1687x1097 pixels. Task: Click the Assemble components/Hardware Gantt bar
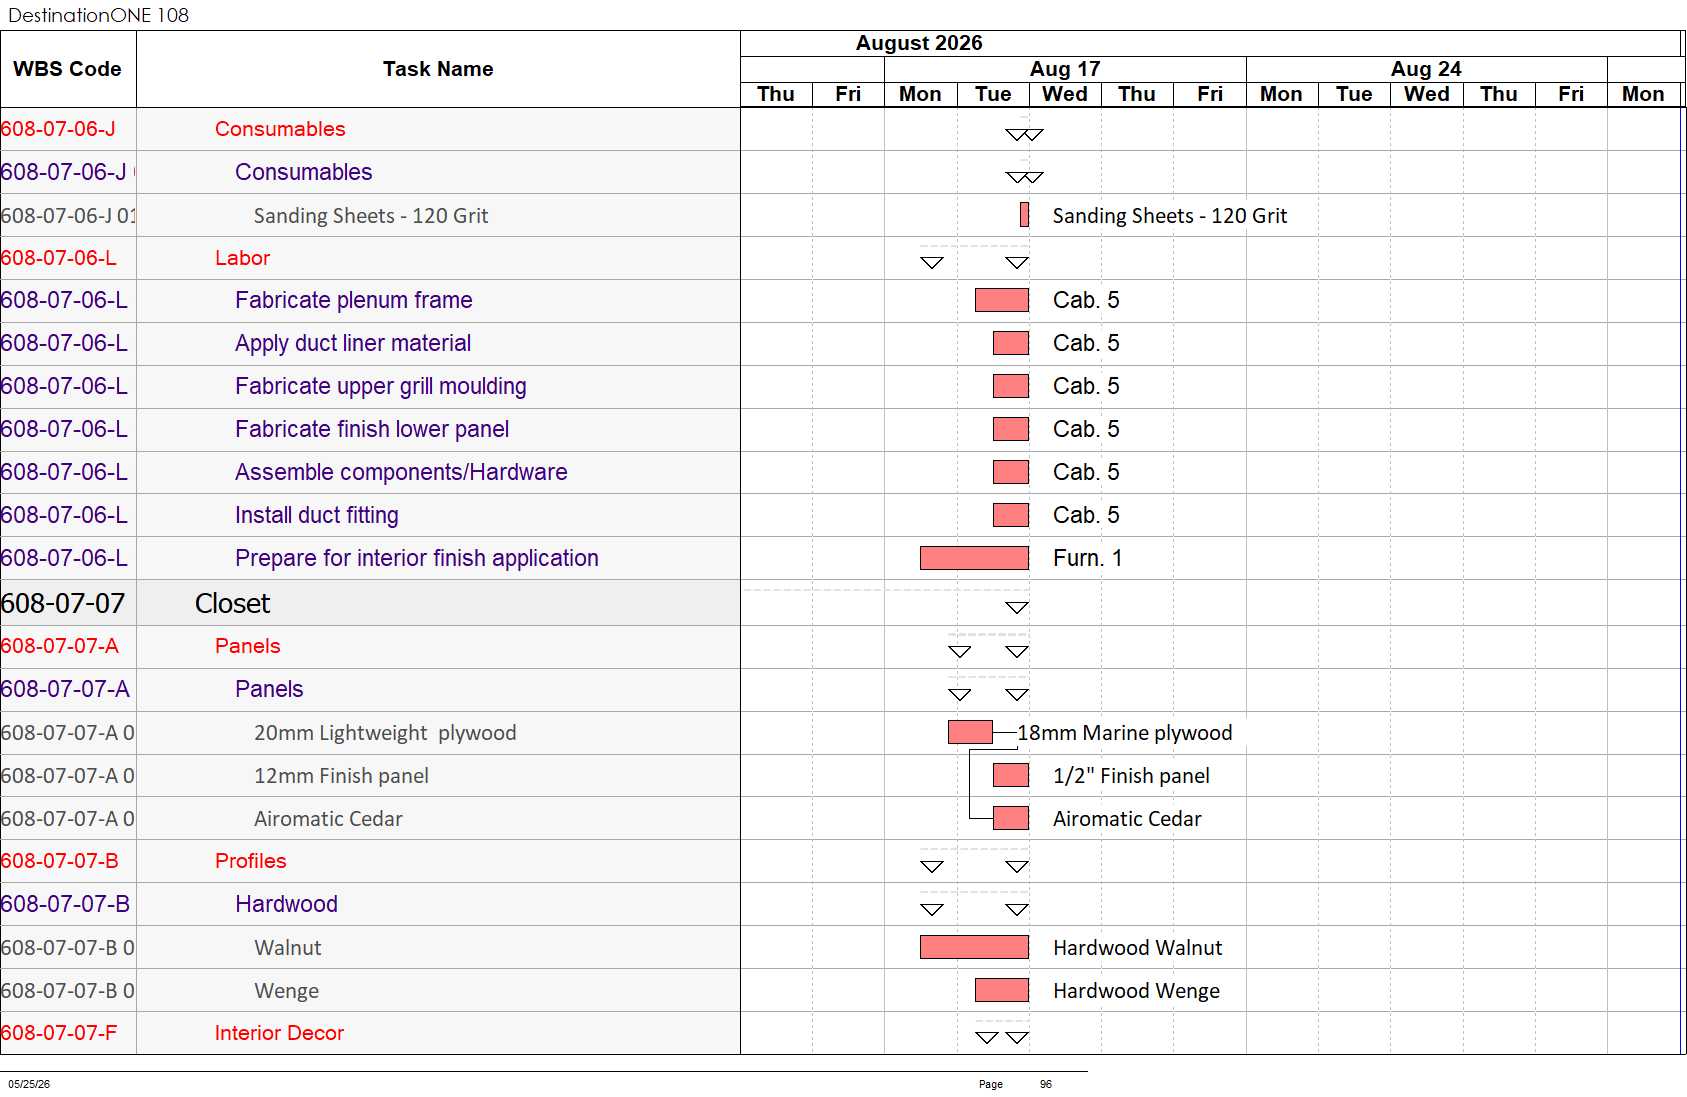1011,472
